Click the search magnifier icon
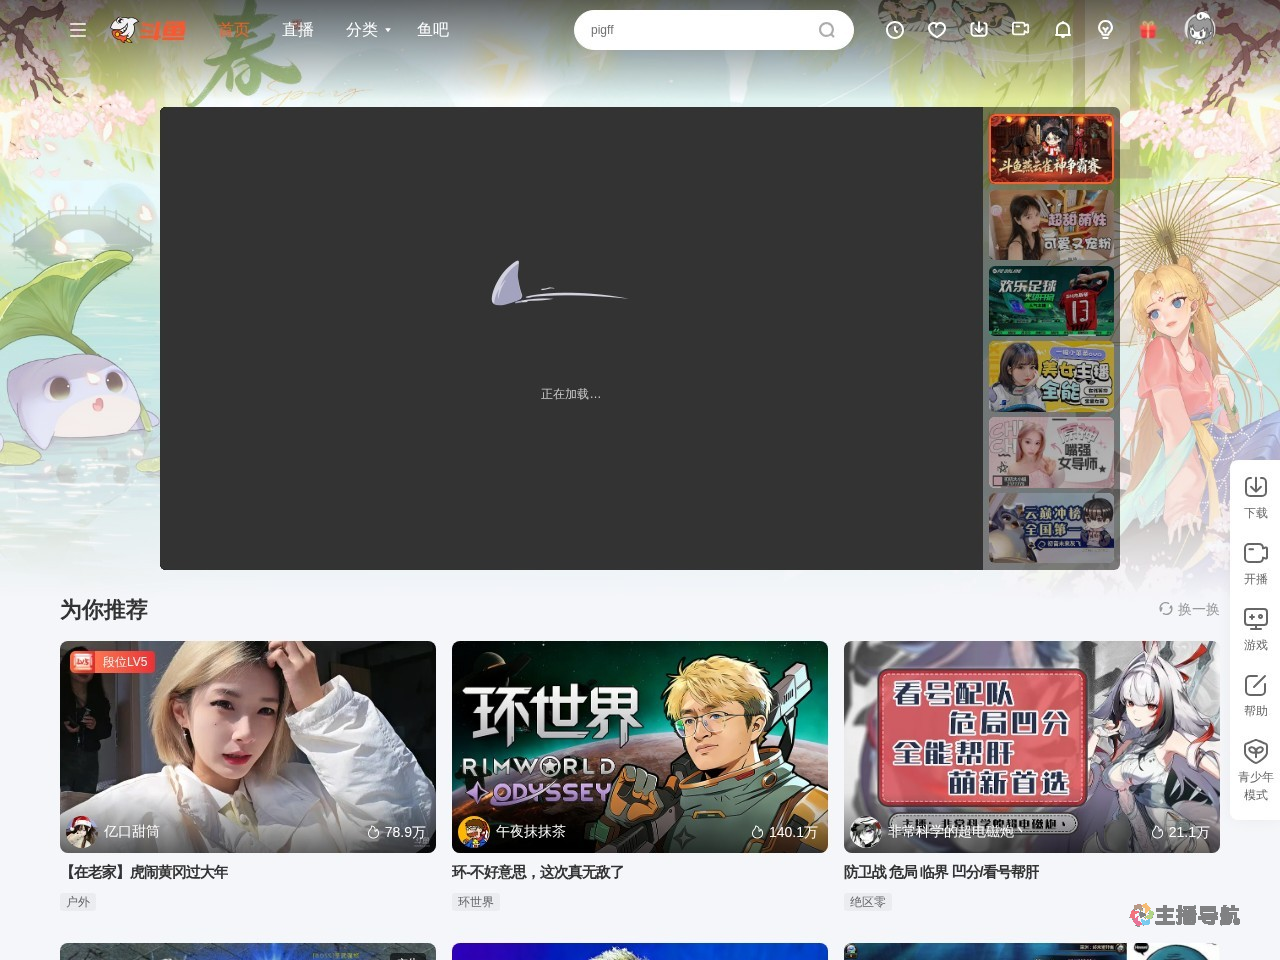Viewport: 1280px width, 960px height. coord(826,30)
